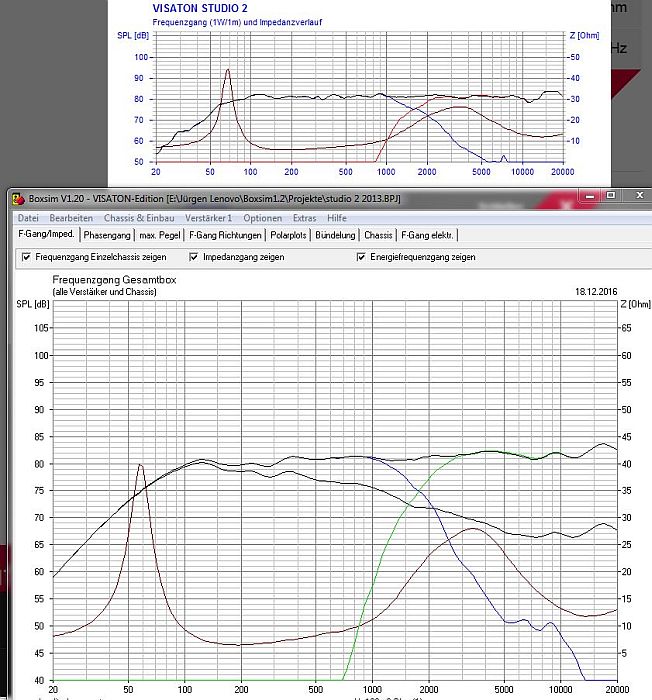Open the Optionen menu

(263, 218)
